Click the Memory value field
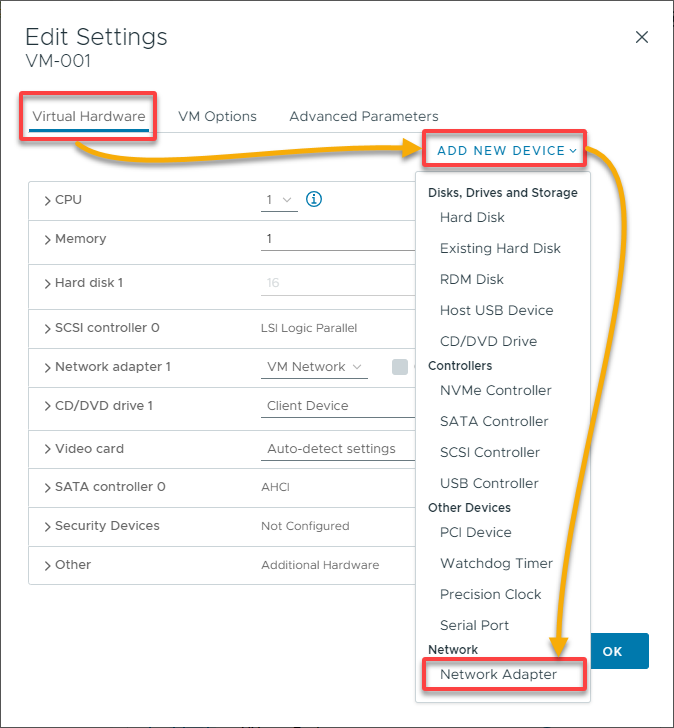This screenshot has height=728, width=674. 338,239
